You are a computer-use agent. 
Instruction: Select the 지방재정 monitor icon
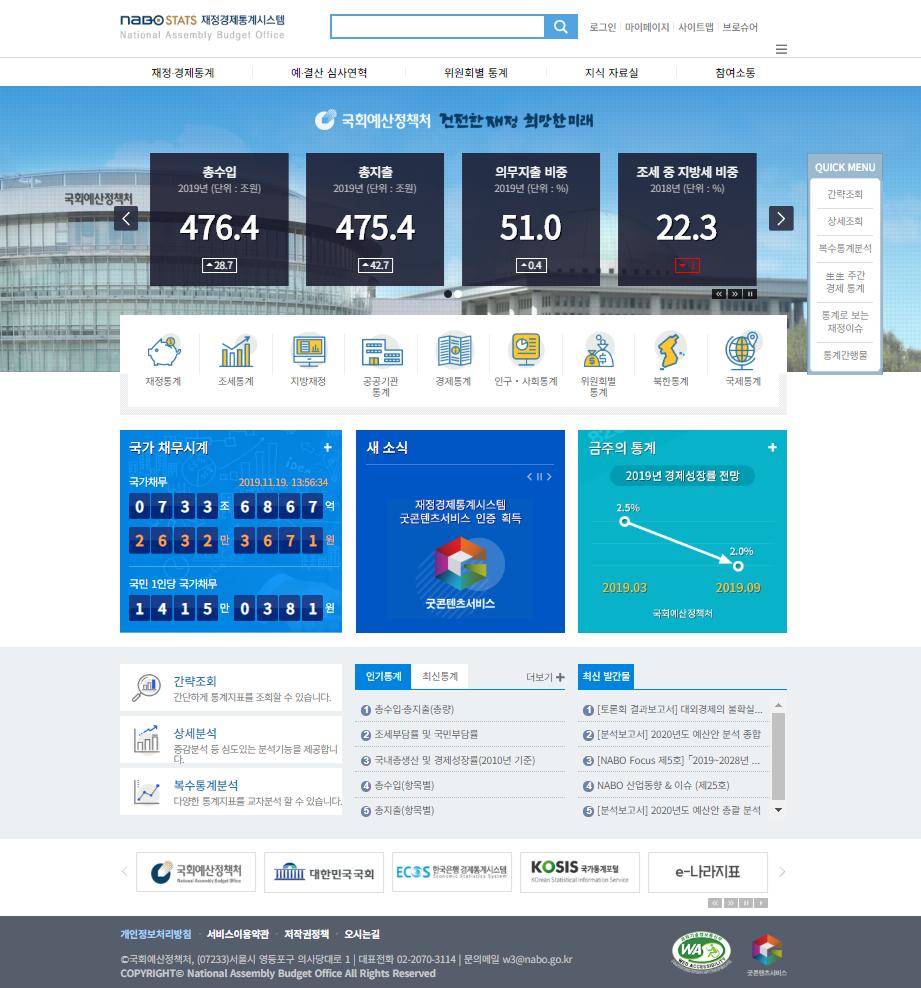tap(308, 353)
